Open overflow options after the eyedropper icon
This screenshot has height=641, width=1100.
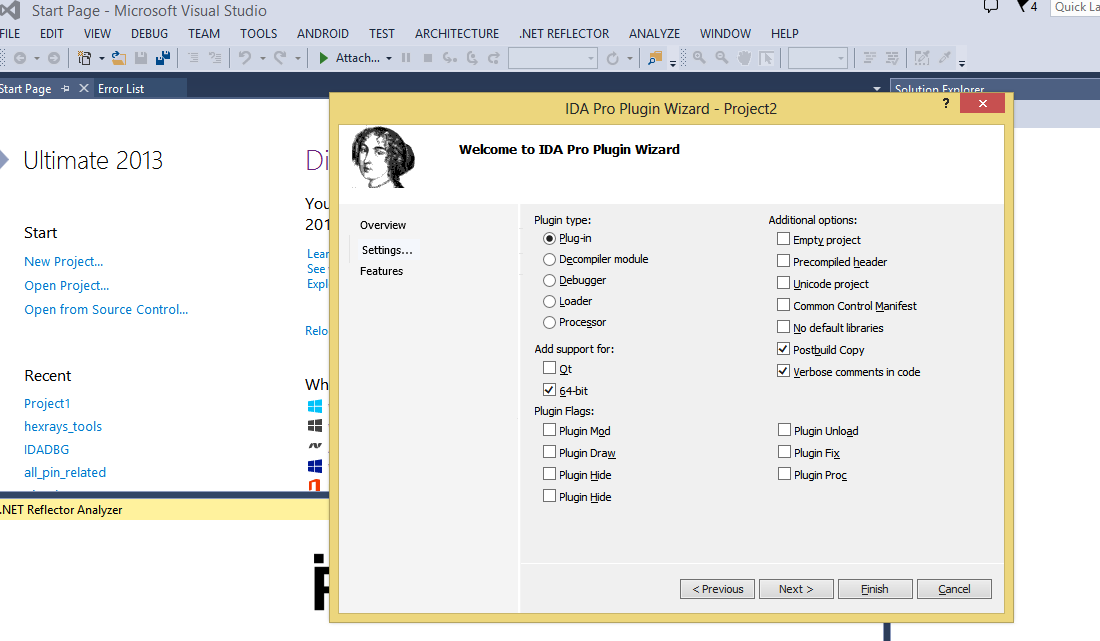tap(962, 62)
